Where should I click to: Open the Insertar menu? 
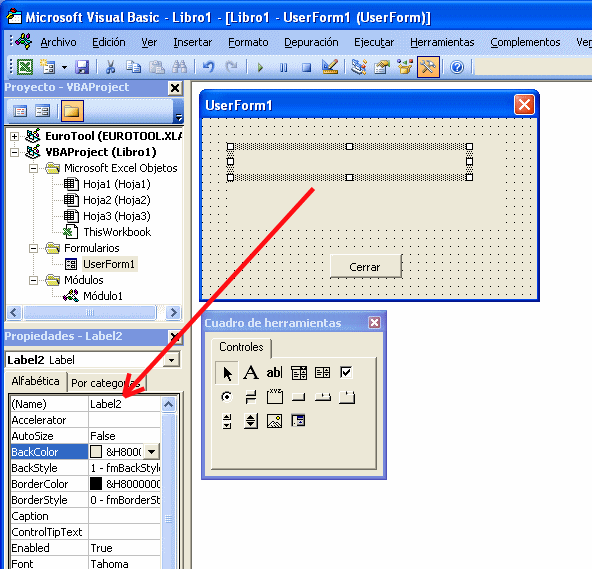193,42
